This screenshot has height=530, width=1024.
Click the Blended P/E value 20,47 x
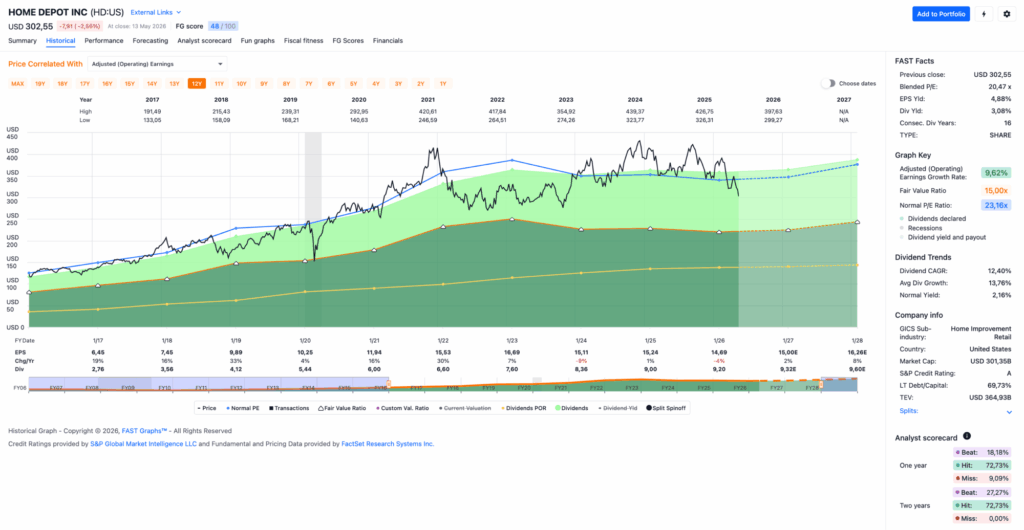click(x=998, y=87)
